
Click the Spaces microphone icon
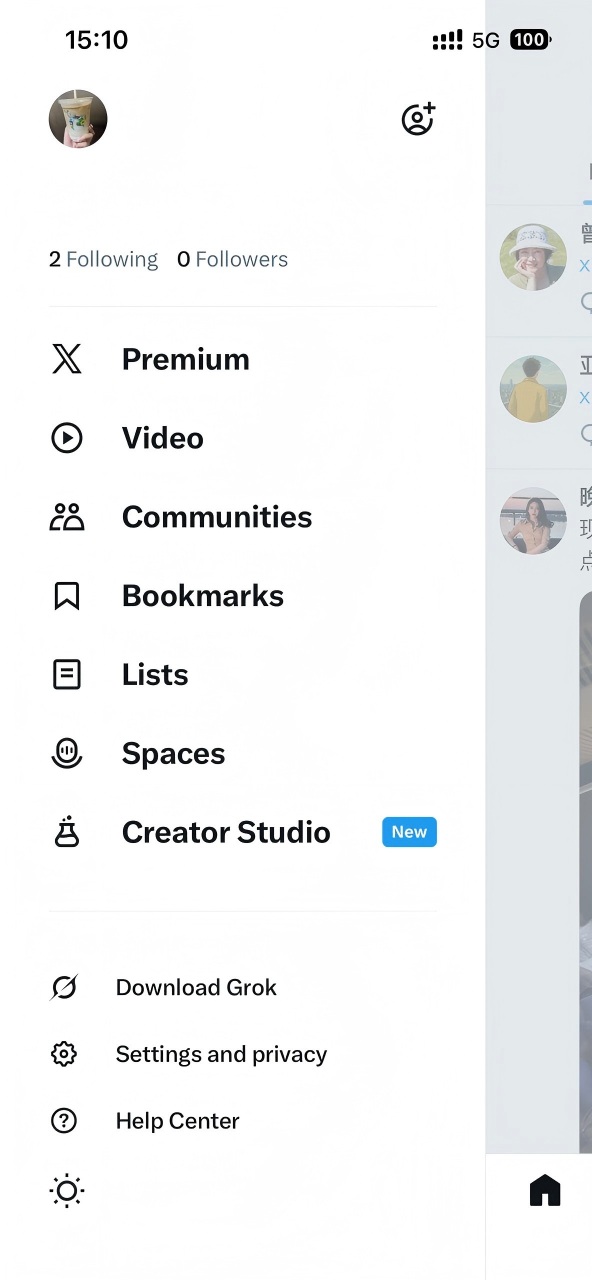pyautogui.click(x=66, y=753)
